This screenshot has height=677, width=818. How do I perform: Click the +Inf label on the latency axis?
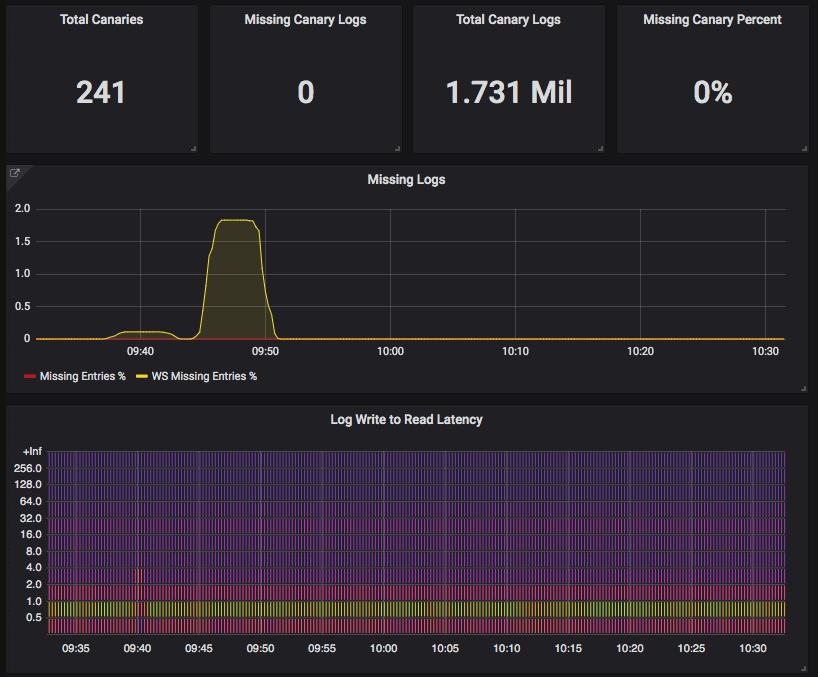31,451
